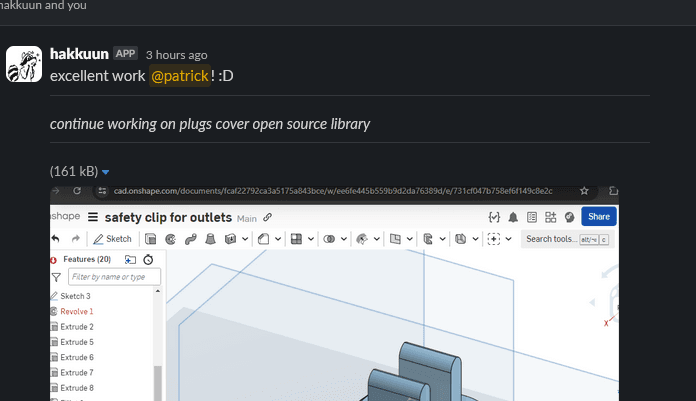Select Sketch 3 in the feature list

(75, 296)
